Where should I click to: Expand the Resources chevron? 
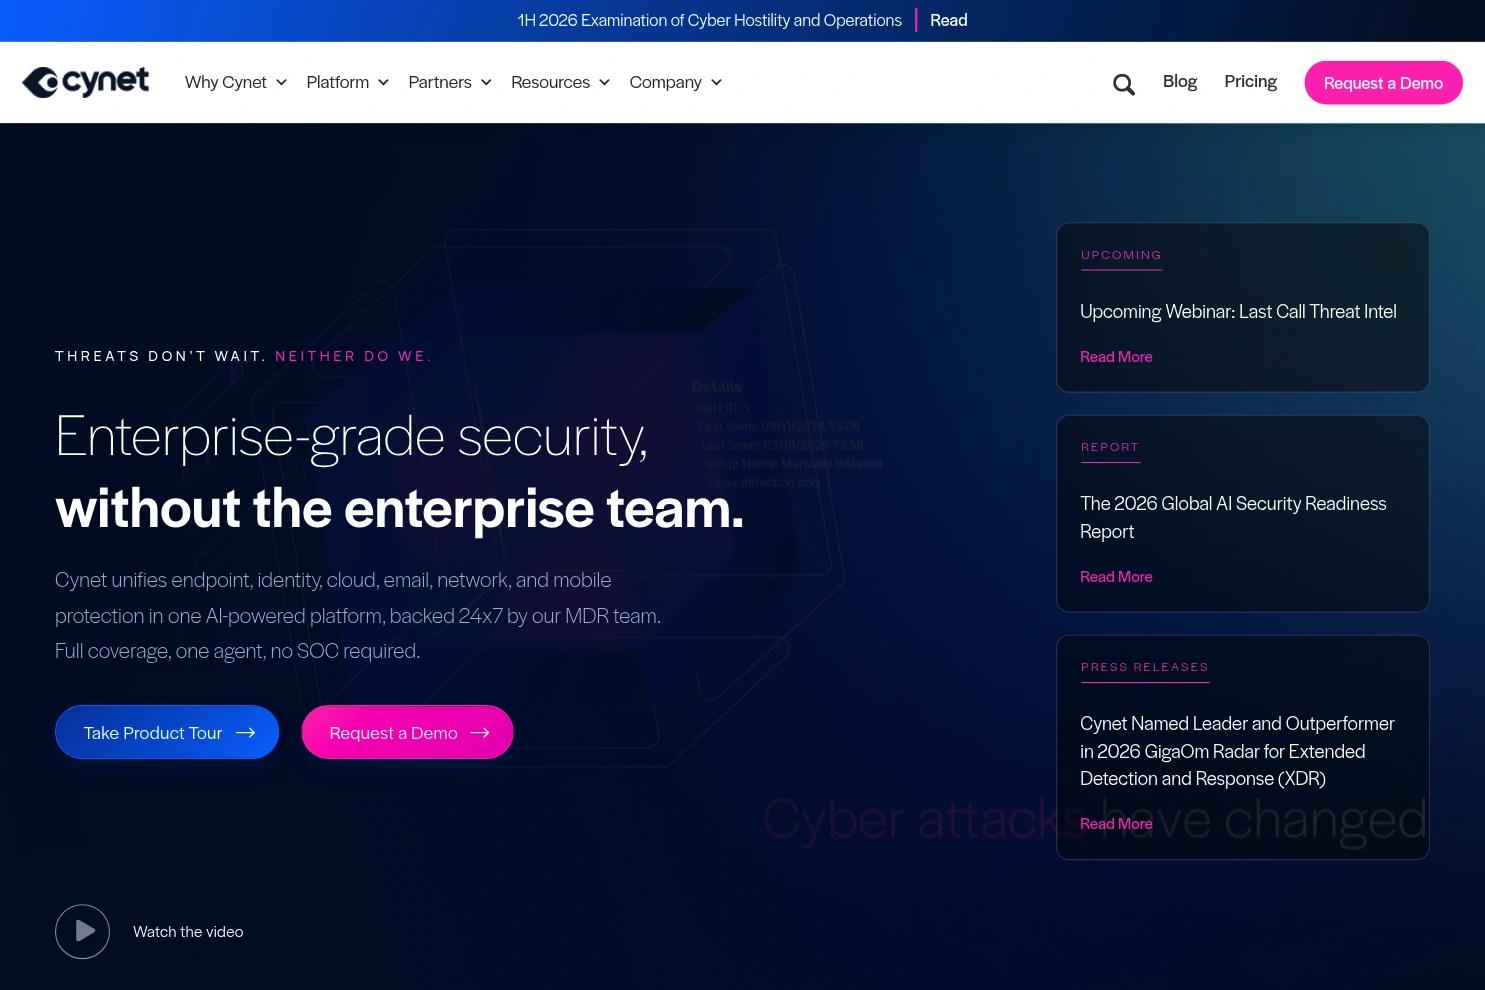click(604, 83)
